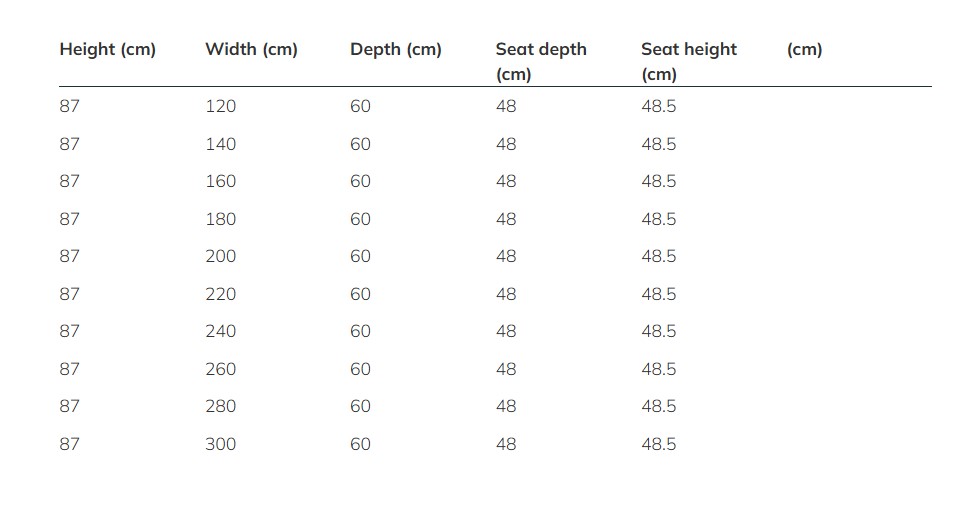Click seat height 48.5 in the last row

659,444
